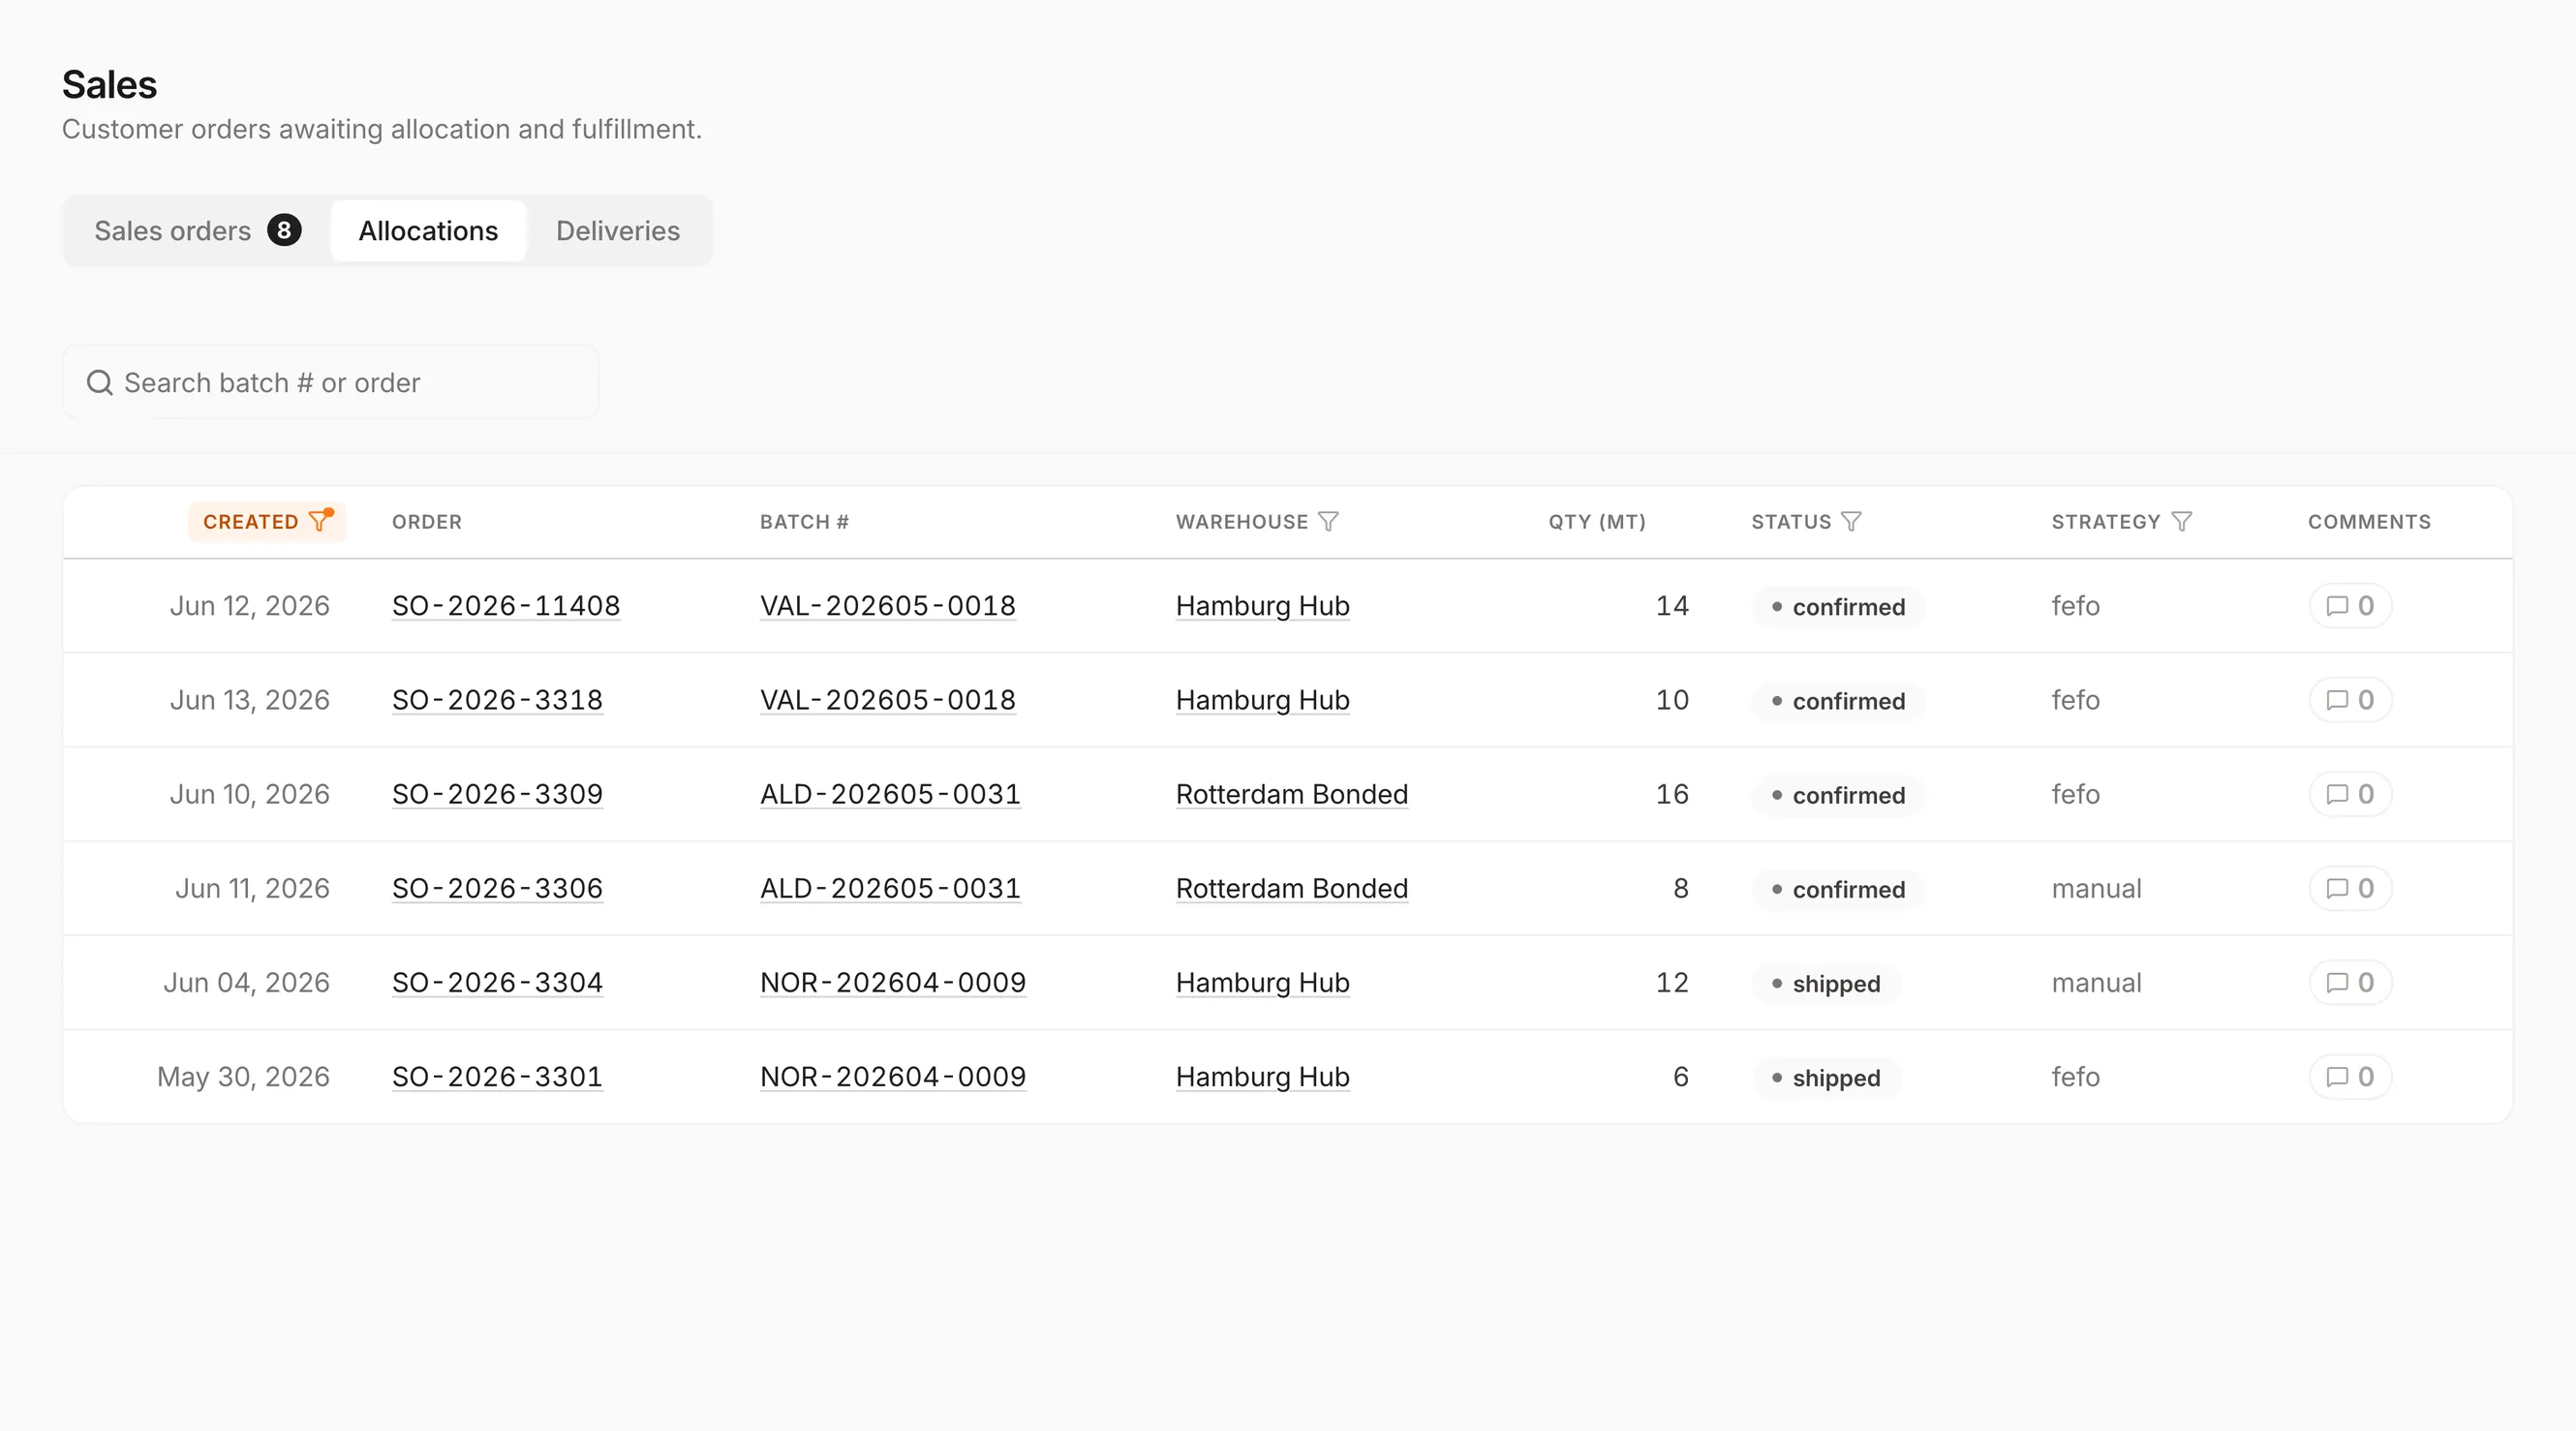Open order link SO-2026-3304

(497, 983)
